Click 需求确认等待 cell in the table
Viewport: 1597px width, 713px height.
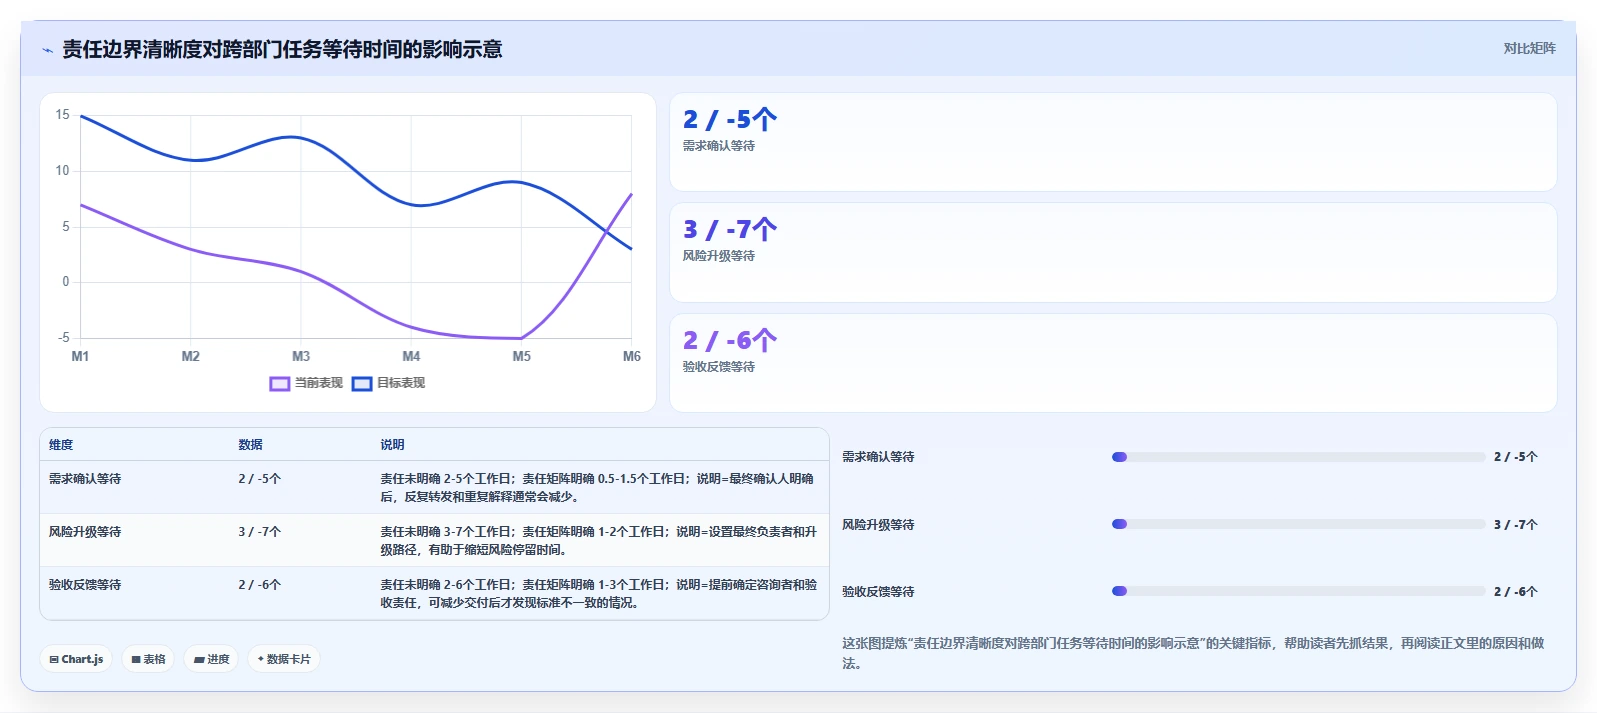tap(85, 479)
